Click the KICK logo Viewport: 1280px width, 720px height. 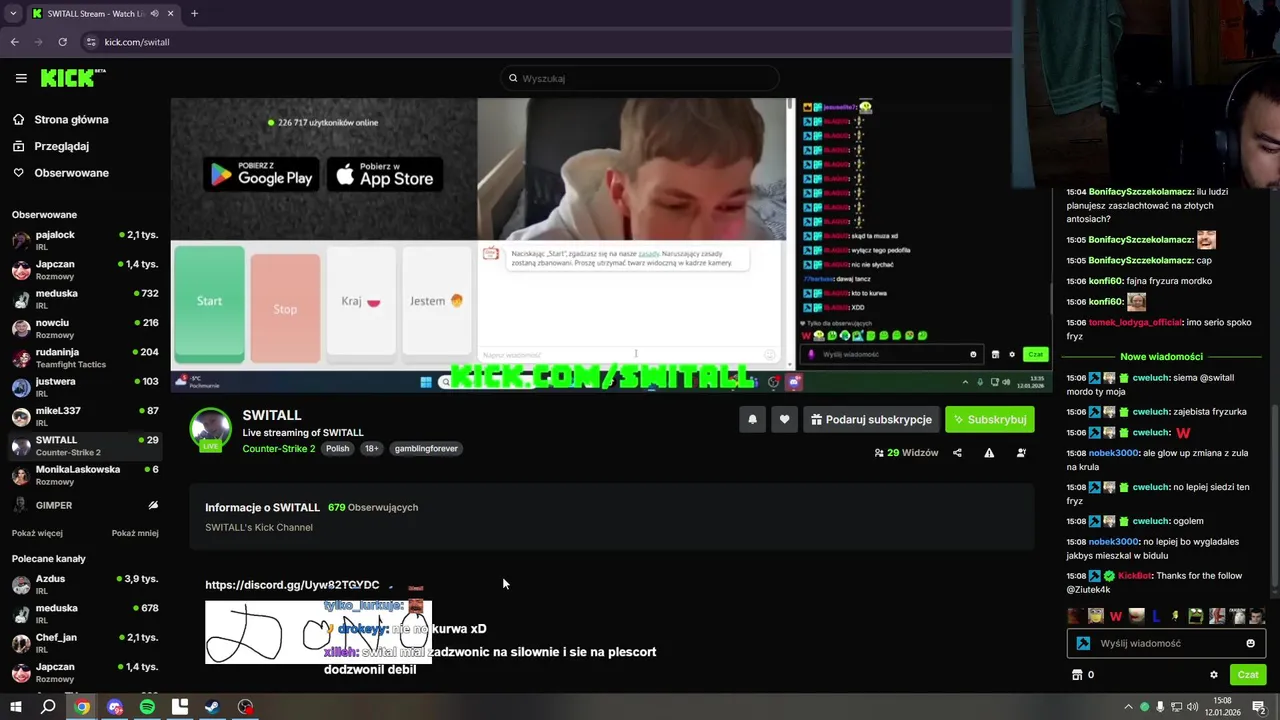tap(73, 78)
